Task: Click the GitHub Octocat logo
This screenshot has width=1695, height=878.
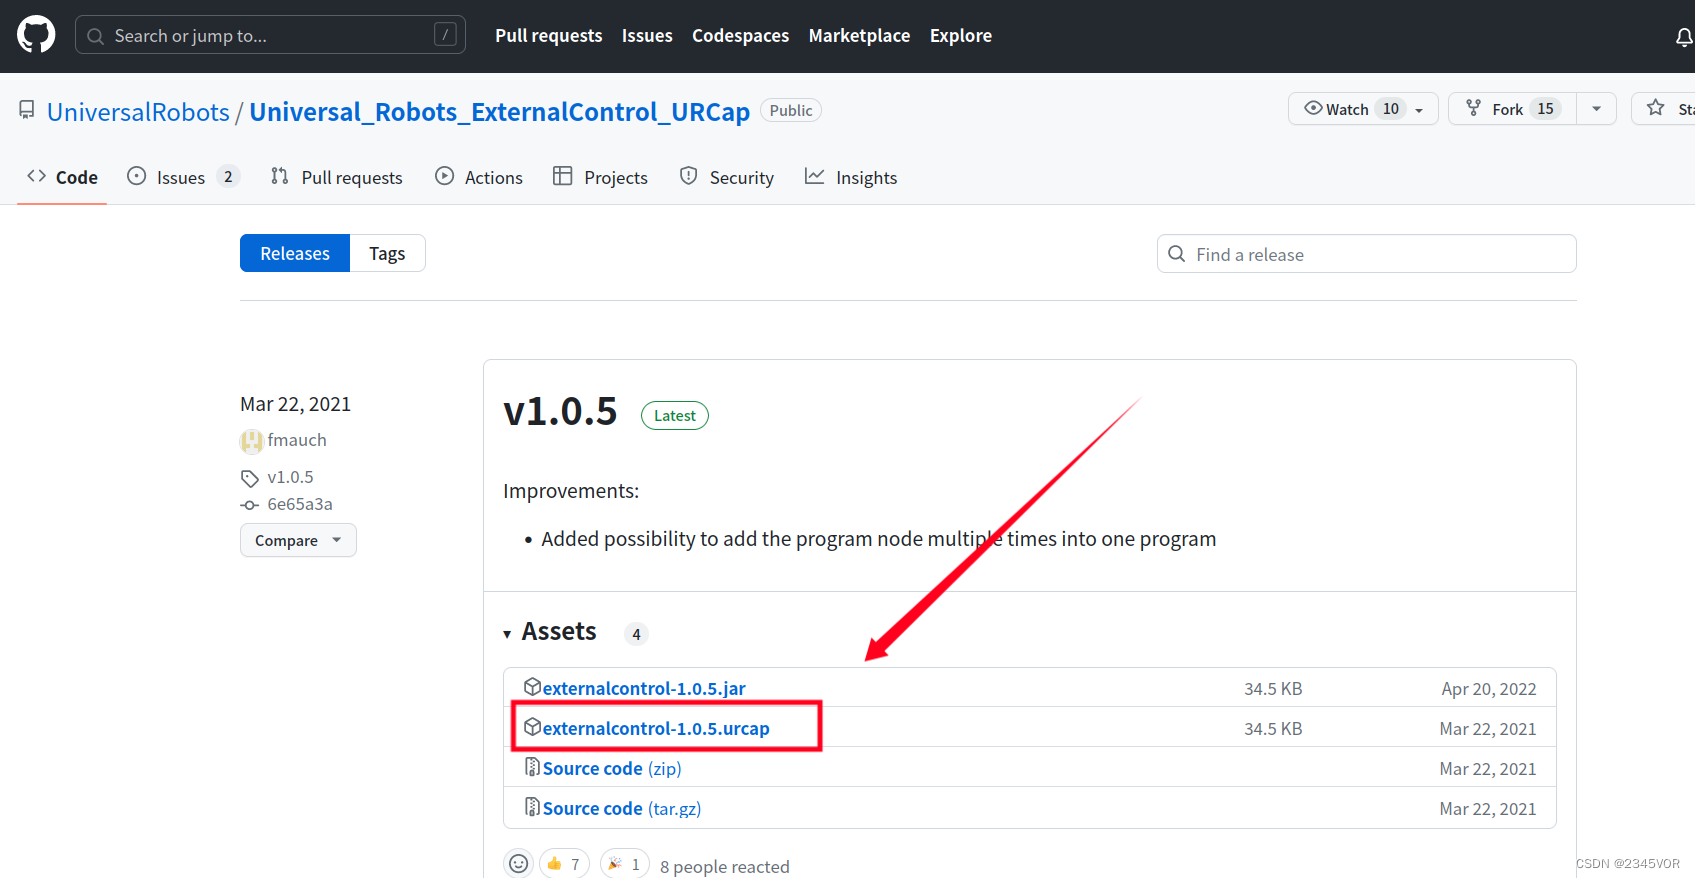Action: pos(36,35)
